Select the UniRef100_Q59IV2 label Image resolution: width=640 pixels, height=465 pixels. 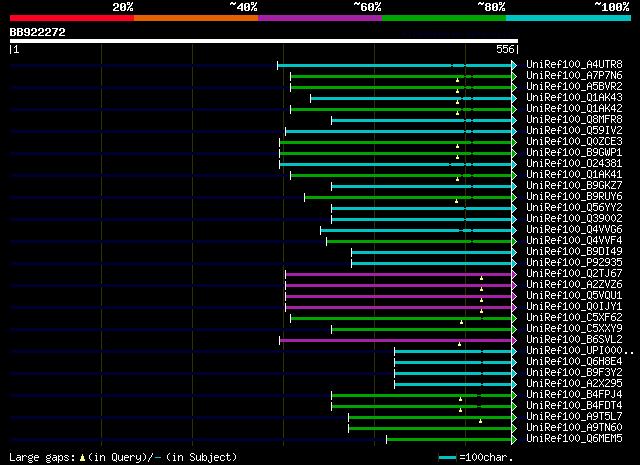click(574, 131)
